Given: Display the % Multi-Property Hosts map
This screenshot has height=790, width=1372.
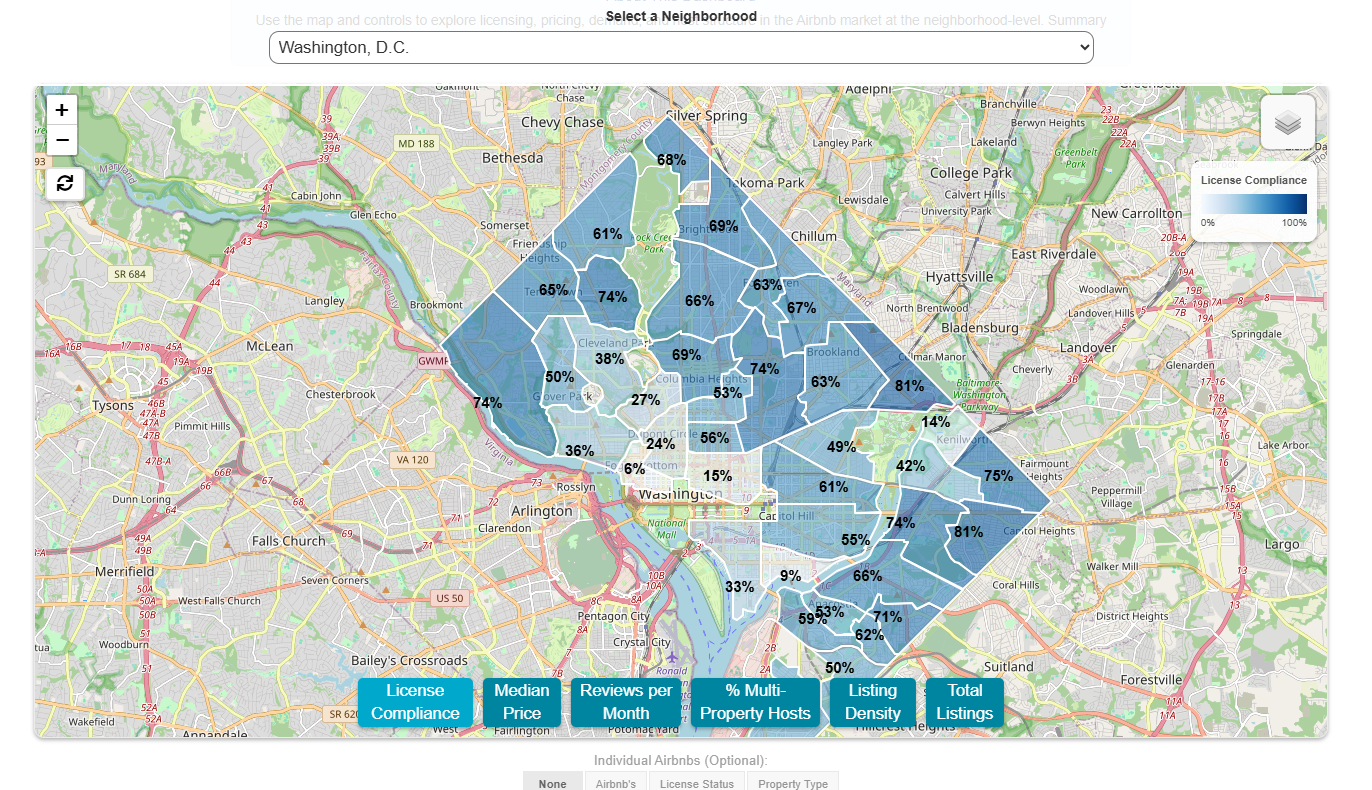Looking at the screenshot, I should click(755, 702).
